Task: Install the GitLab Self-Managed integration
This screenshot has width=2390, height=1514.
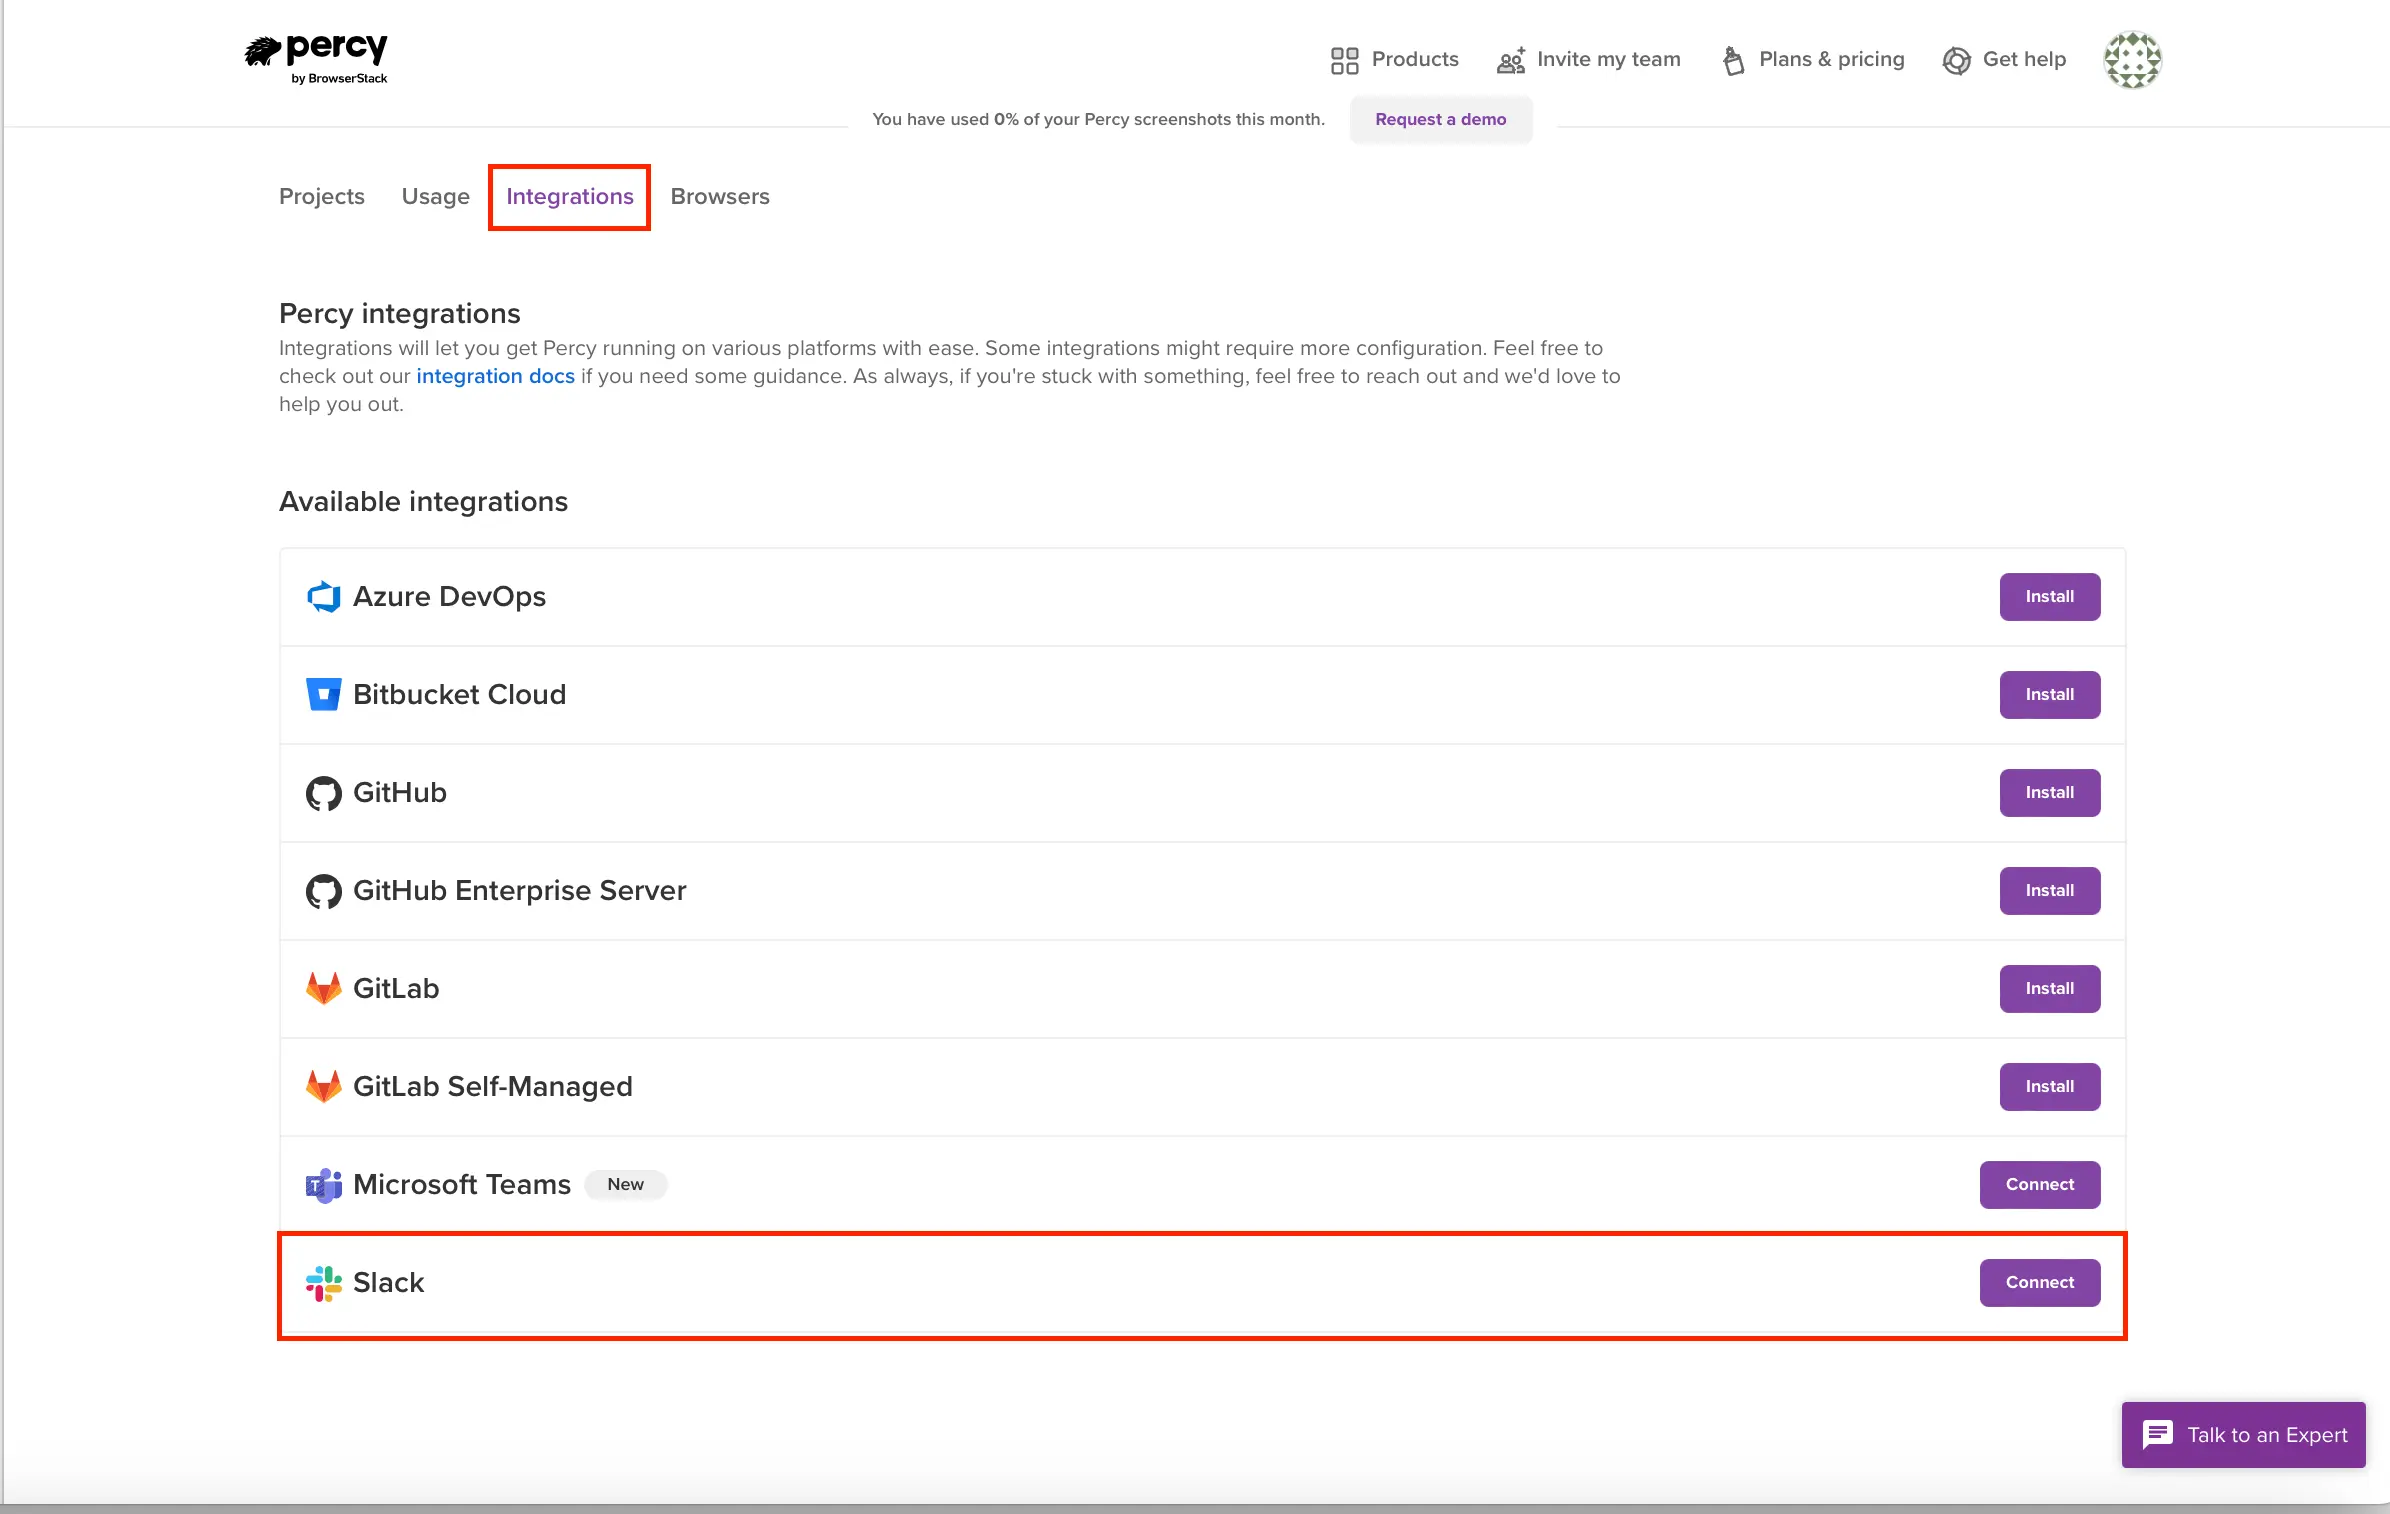Action: (x=2049, y=1087)
